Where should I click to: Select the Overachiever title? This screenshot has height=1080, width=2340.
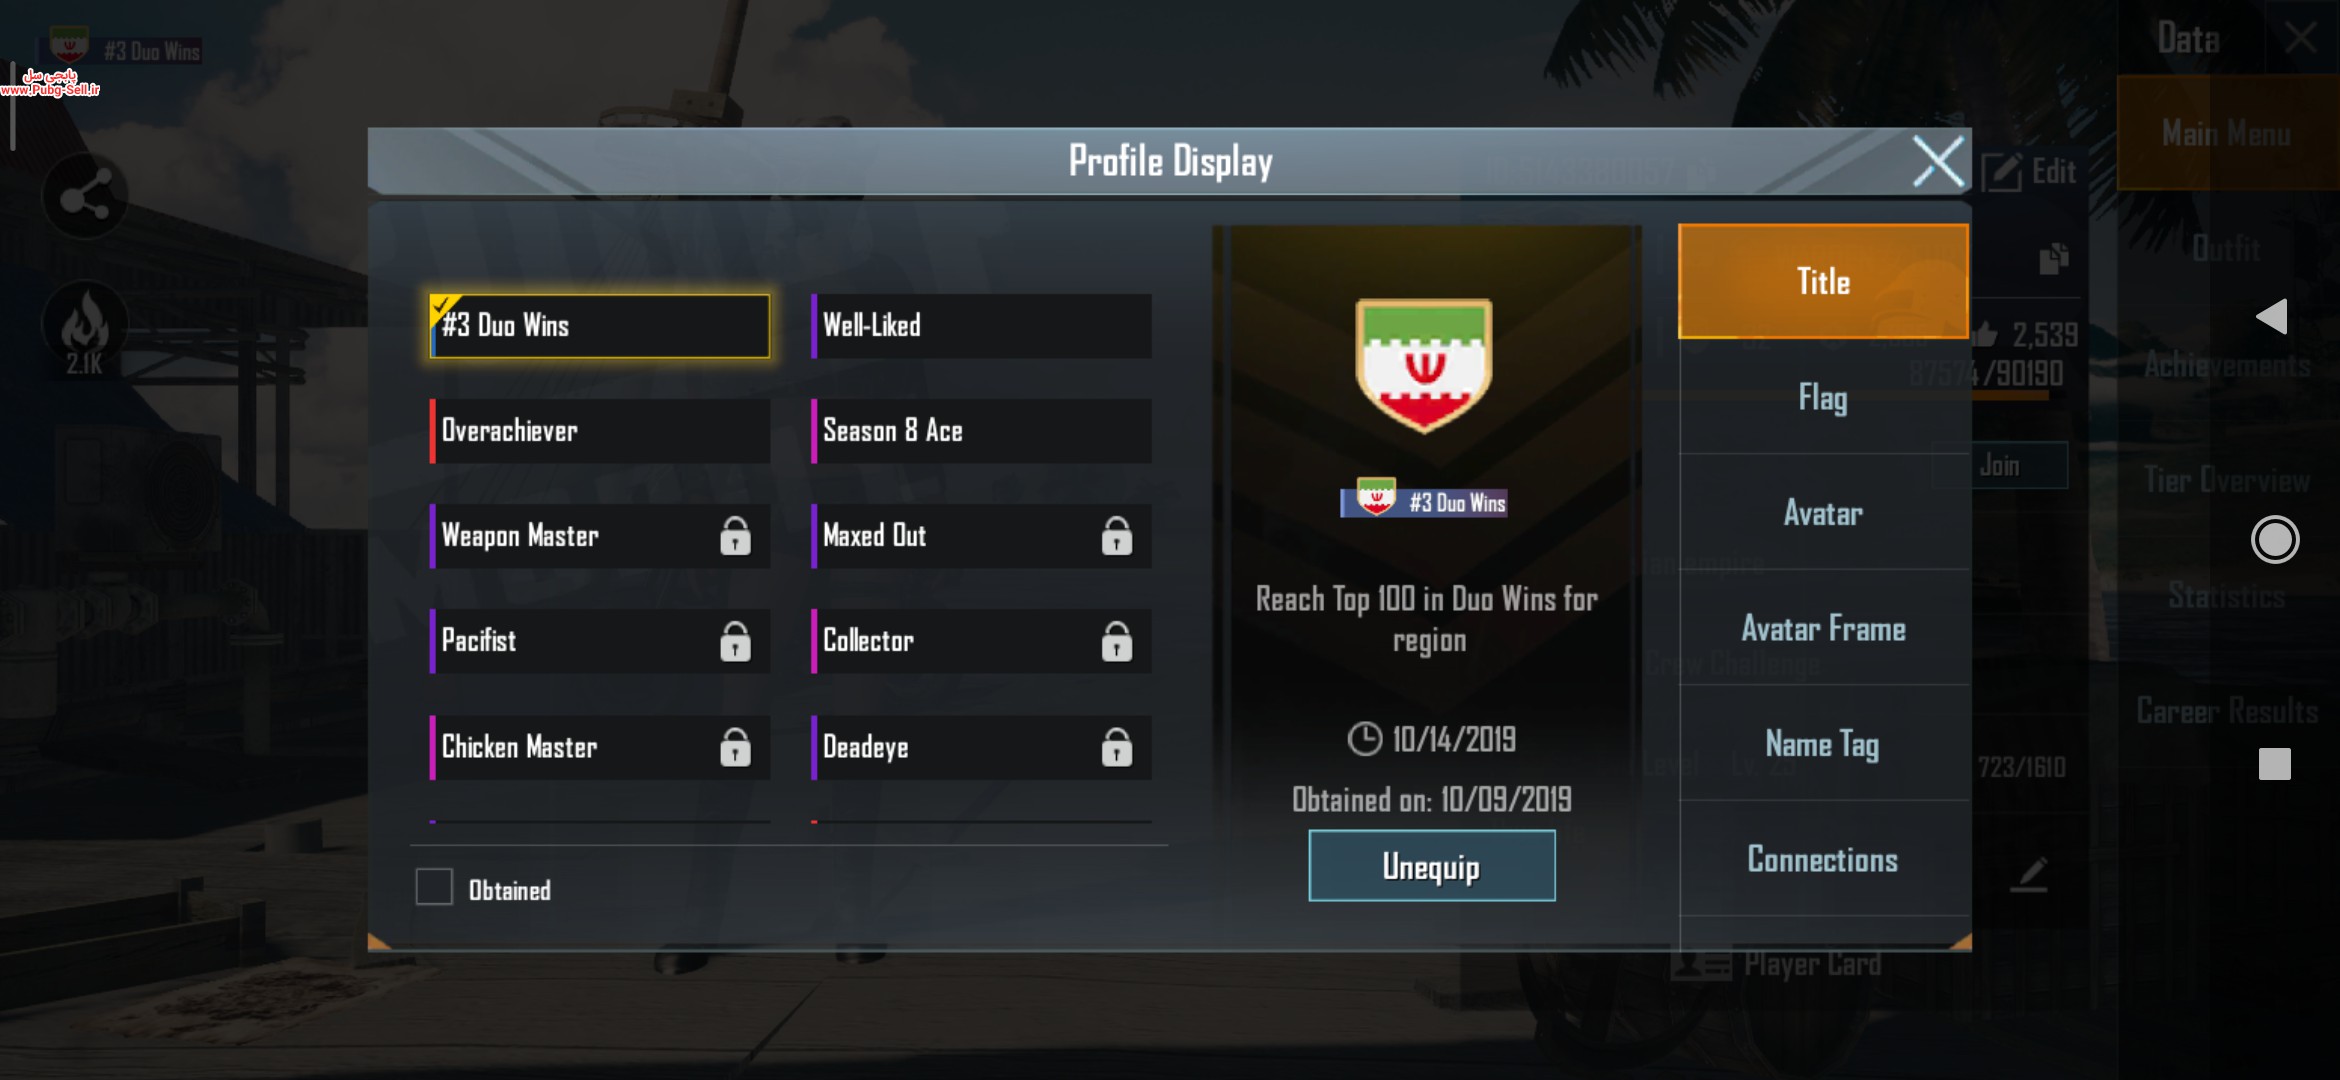click(x=600, y=431)
